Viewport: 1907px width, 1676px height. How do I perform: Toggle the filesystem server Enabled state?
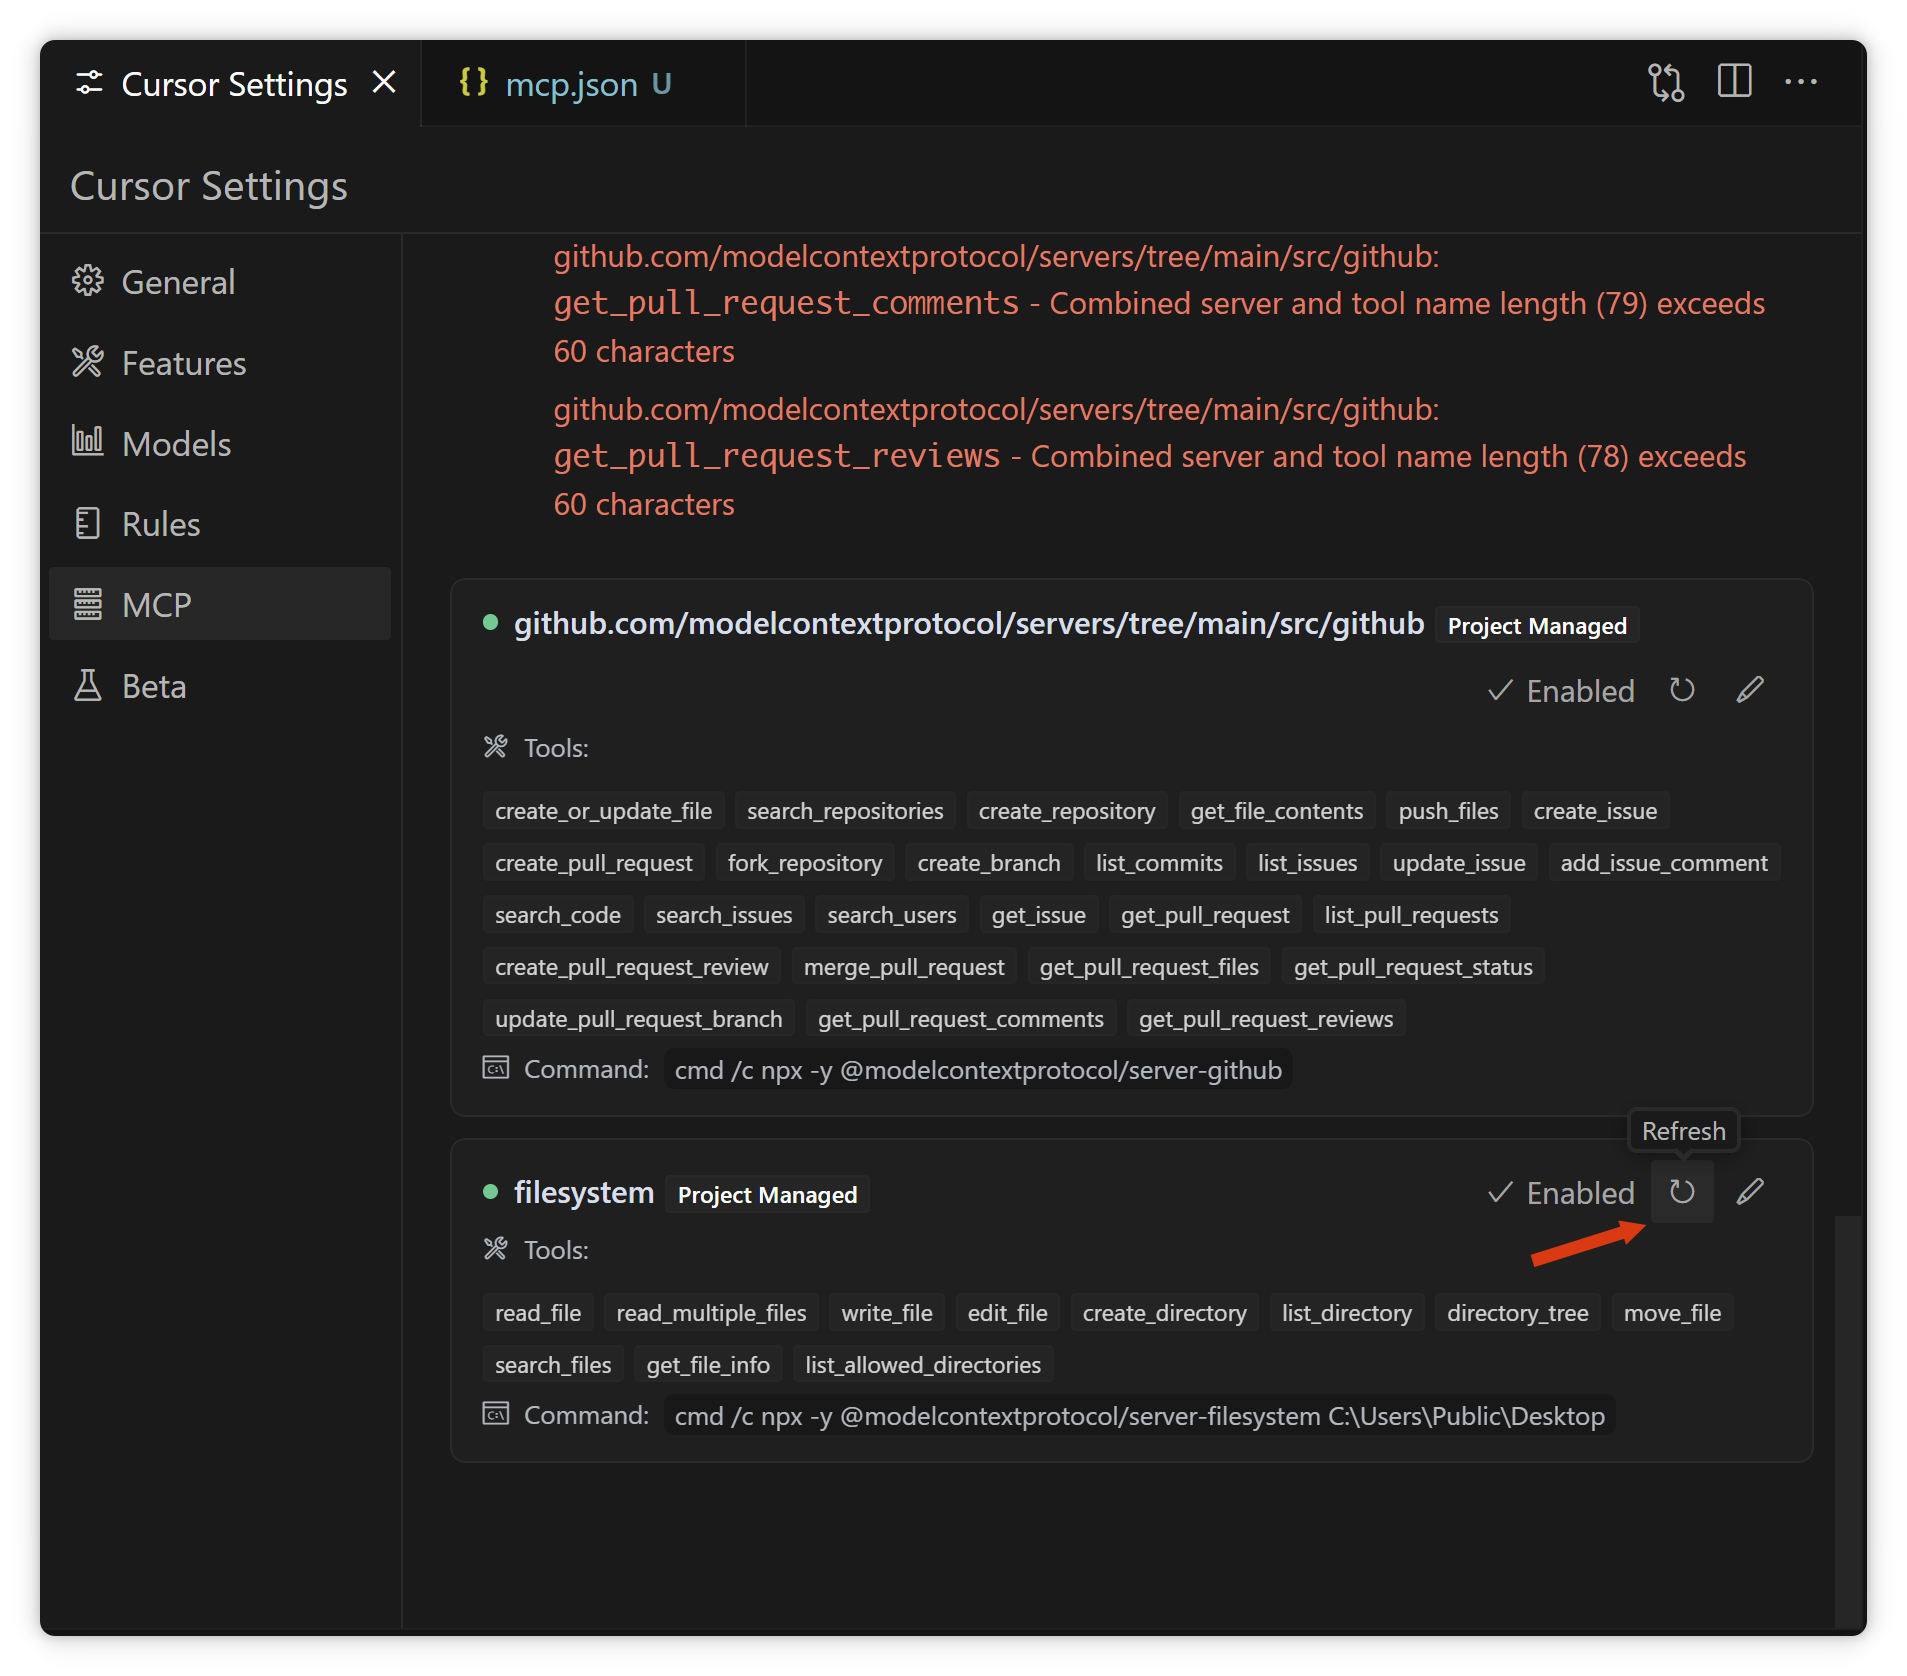click(x=1561, y=1193)
